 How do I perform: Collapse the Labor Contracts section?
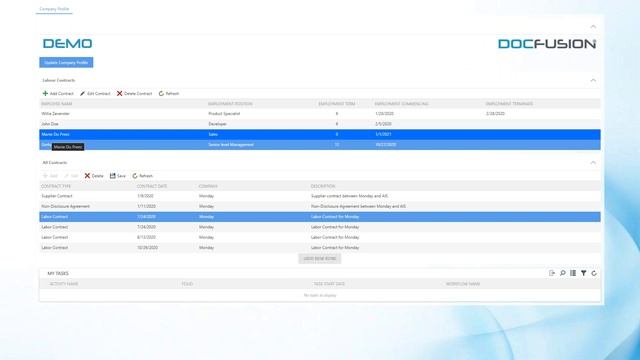click(593, 80)
